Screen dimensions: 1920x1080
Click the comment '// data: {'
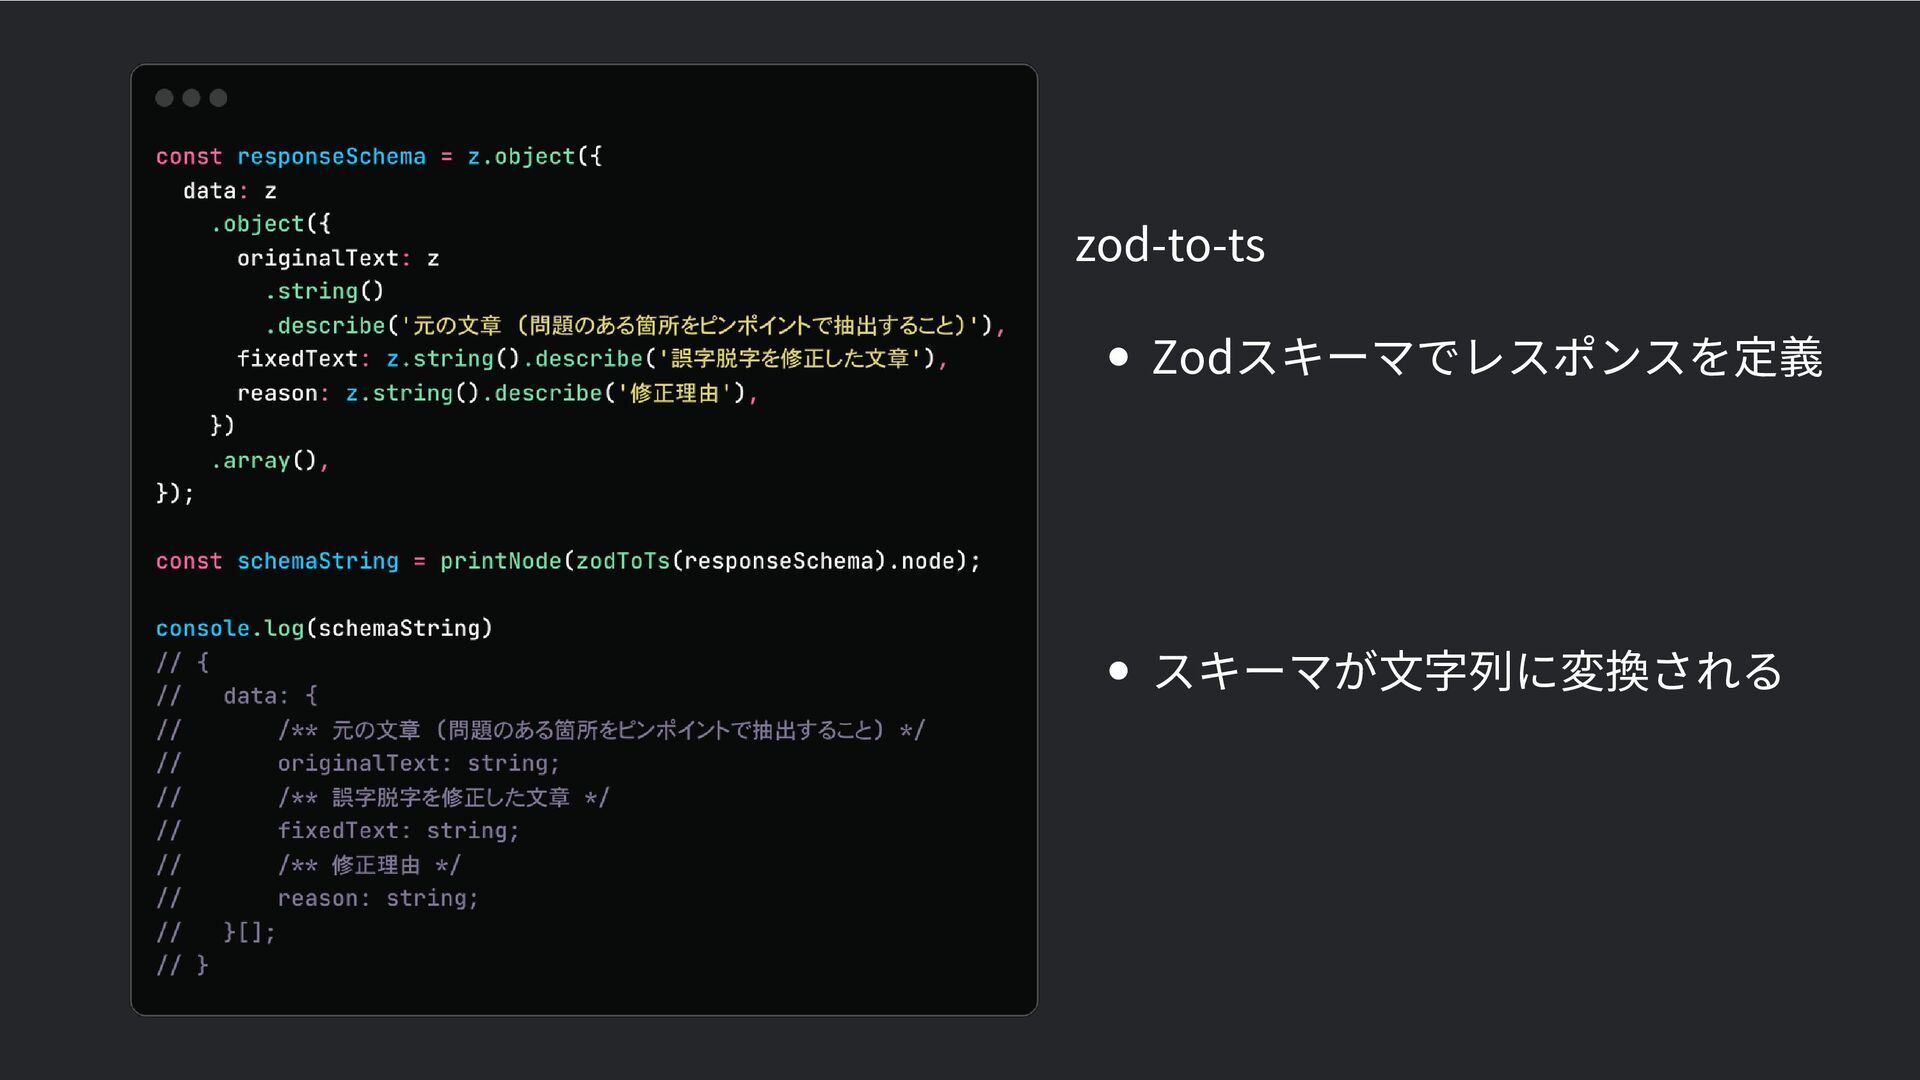[237, 696]
